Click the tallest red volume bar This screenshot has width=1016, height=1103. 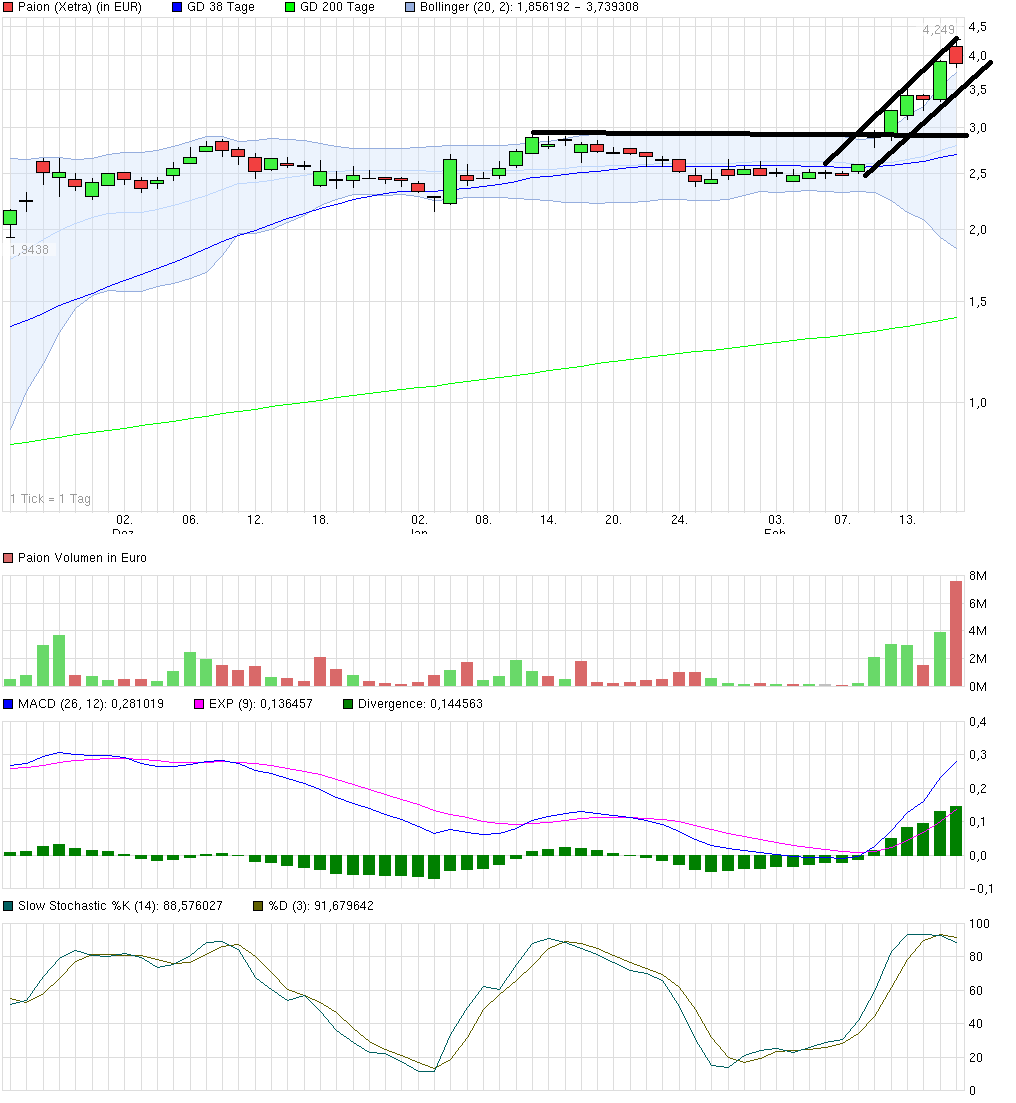pos(955,633)
